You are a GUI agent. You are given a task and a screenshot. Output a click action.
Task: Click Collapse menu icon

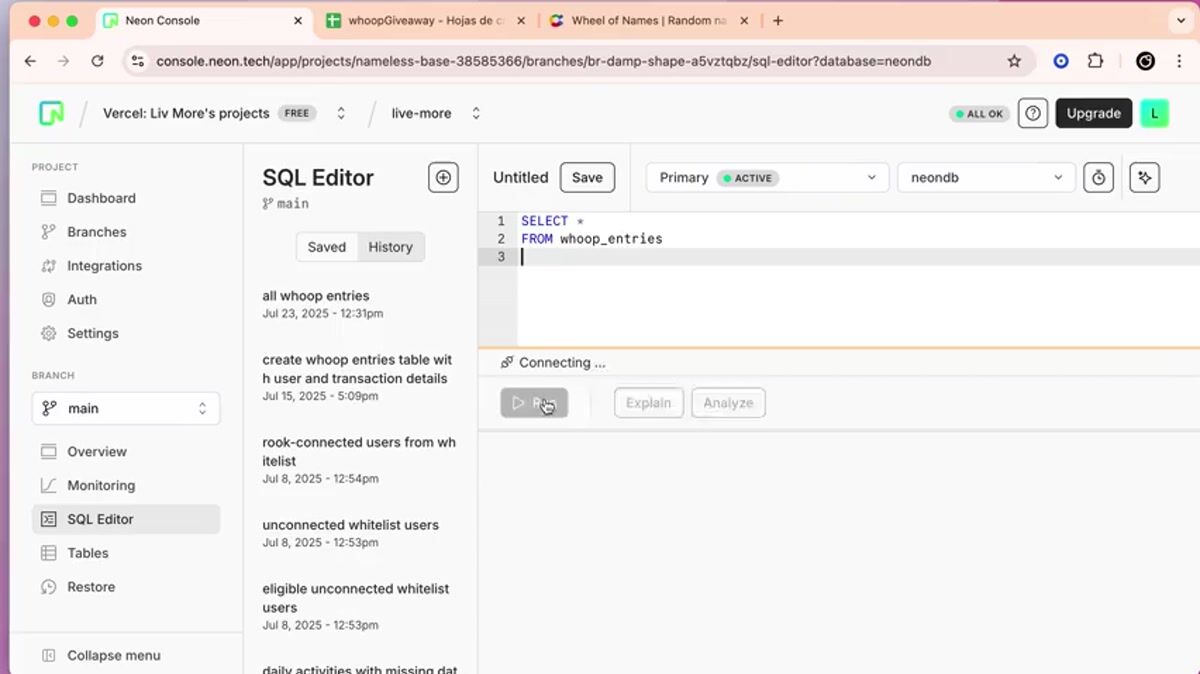[48, 656]
